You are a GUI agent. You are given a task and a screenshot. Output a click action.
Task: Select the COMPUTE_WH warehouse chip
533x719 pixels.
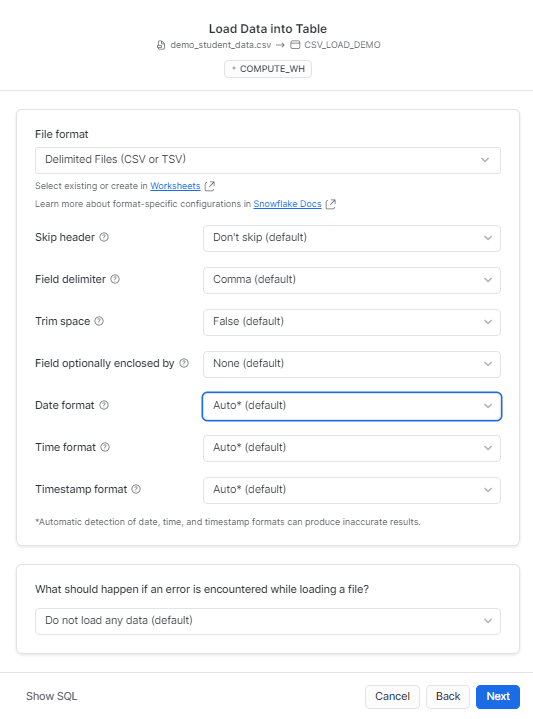pyautogui.click(x=268, y=69)
